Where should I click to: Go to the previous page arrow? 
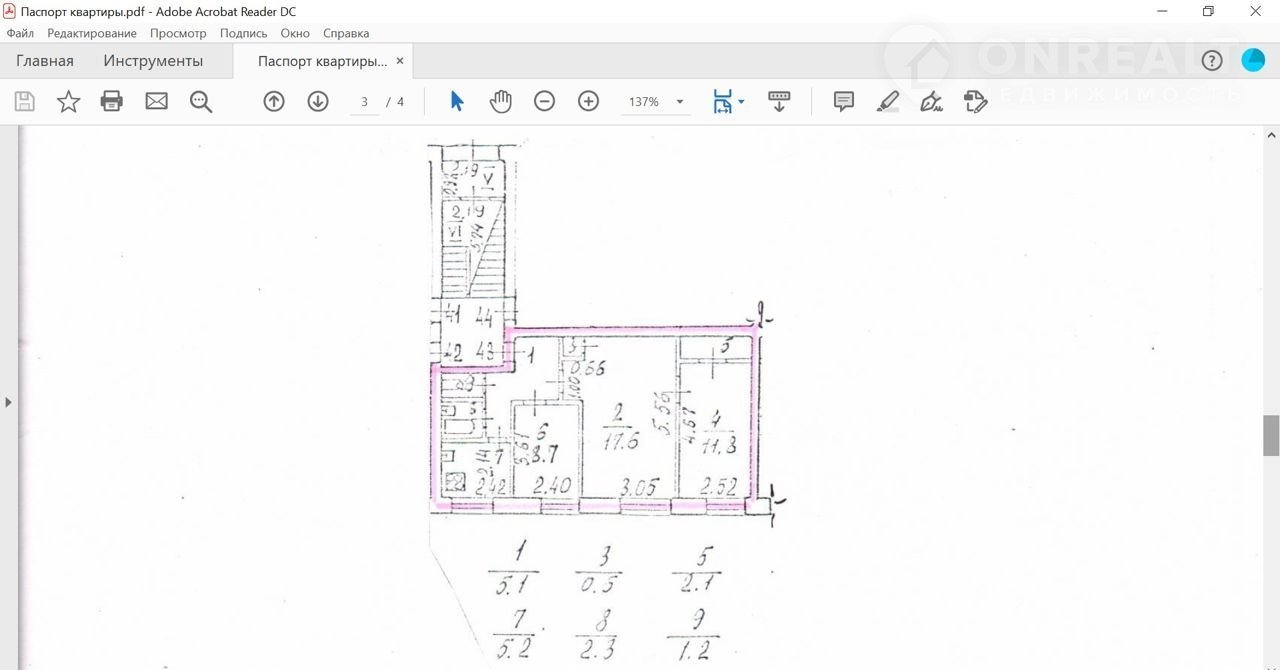point(274,101)
